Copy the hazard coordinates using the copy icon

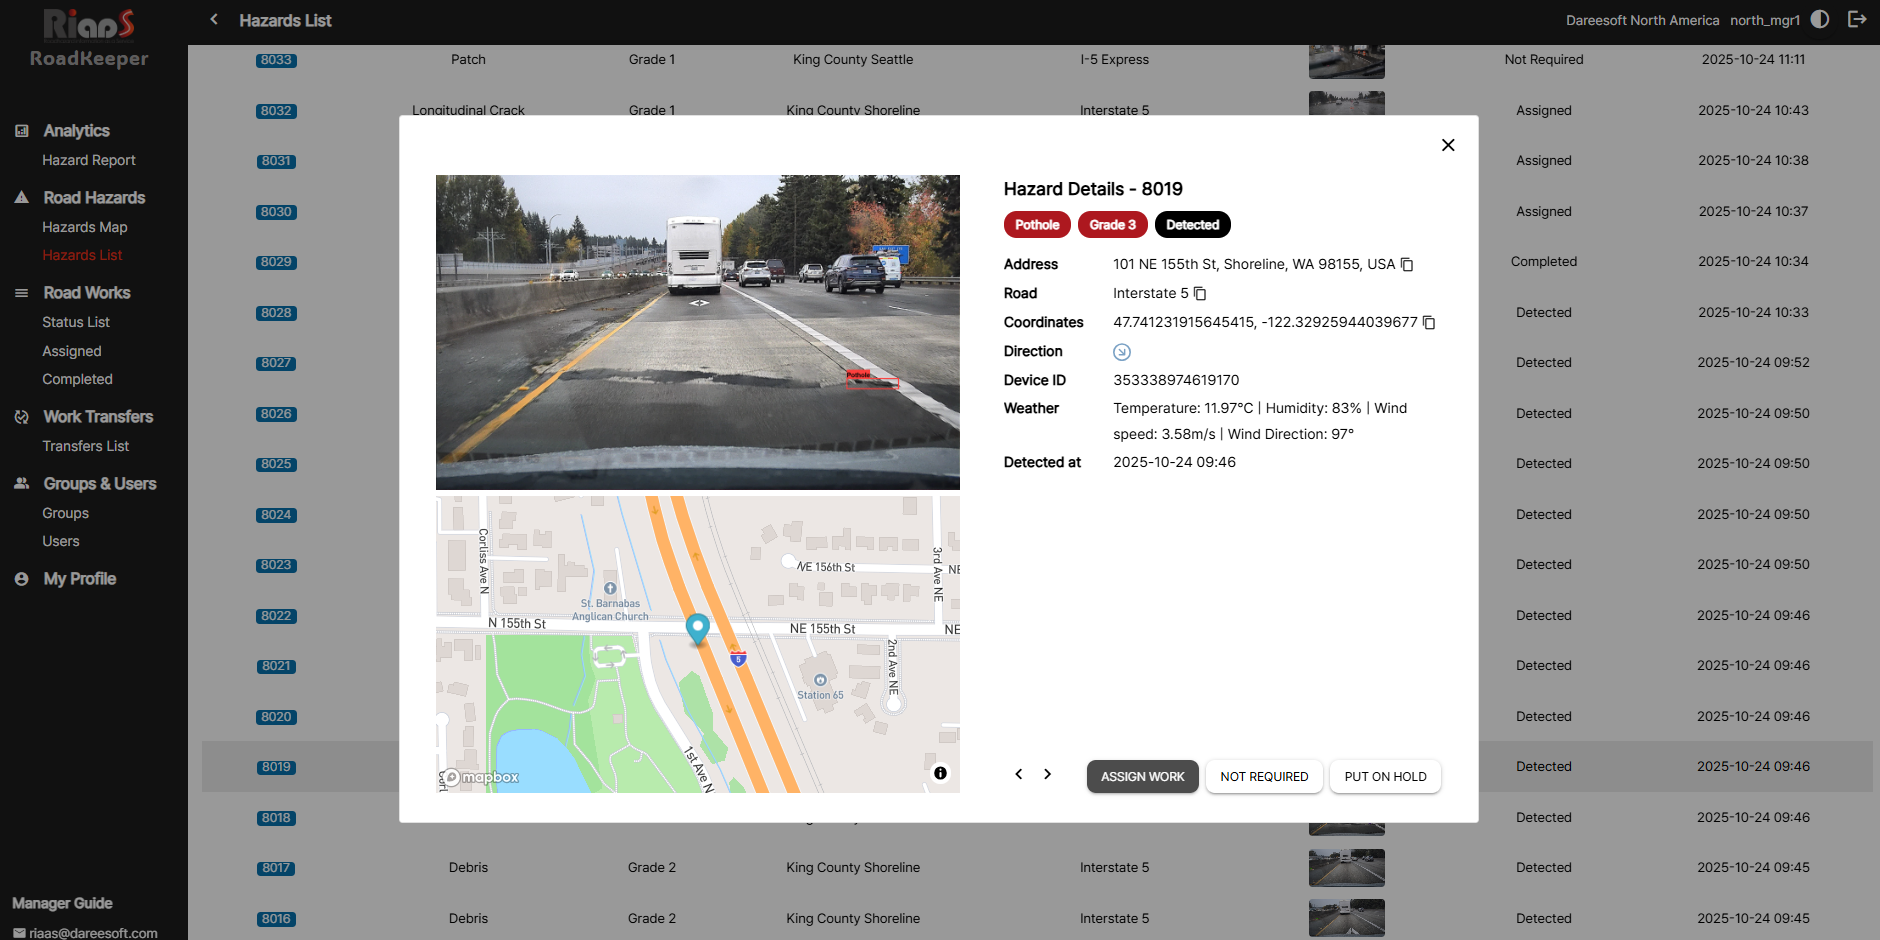pyautogui.click(x=1428, y=322)
